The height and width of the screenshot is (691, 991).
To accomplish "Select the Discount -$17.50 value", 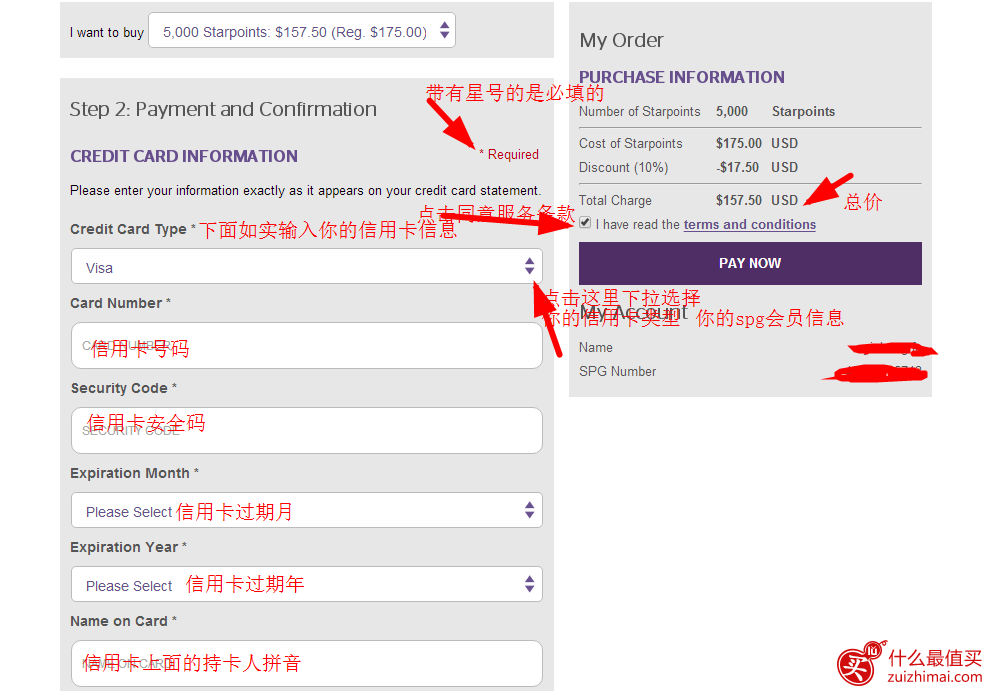I will click(x=737, y=168).
